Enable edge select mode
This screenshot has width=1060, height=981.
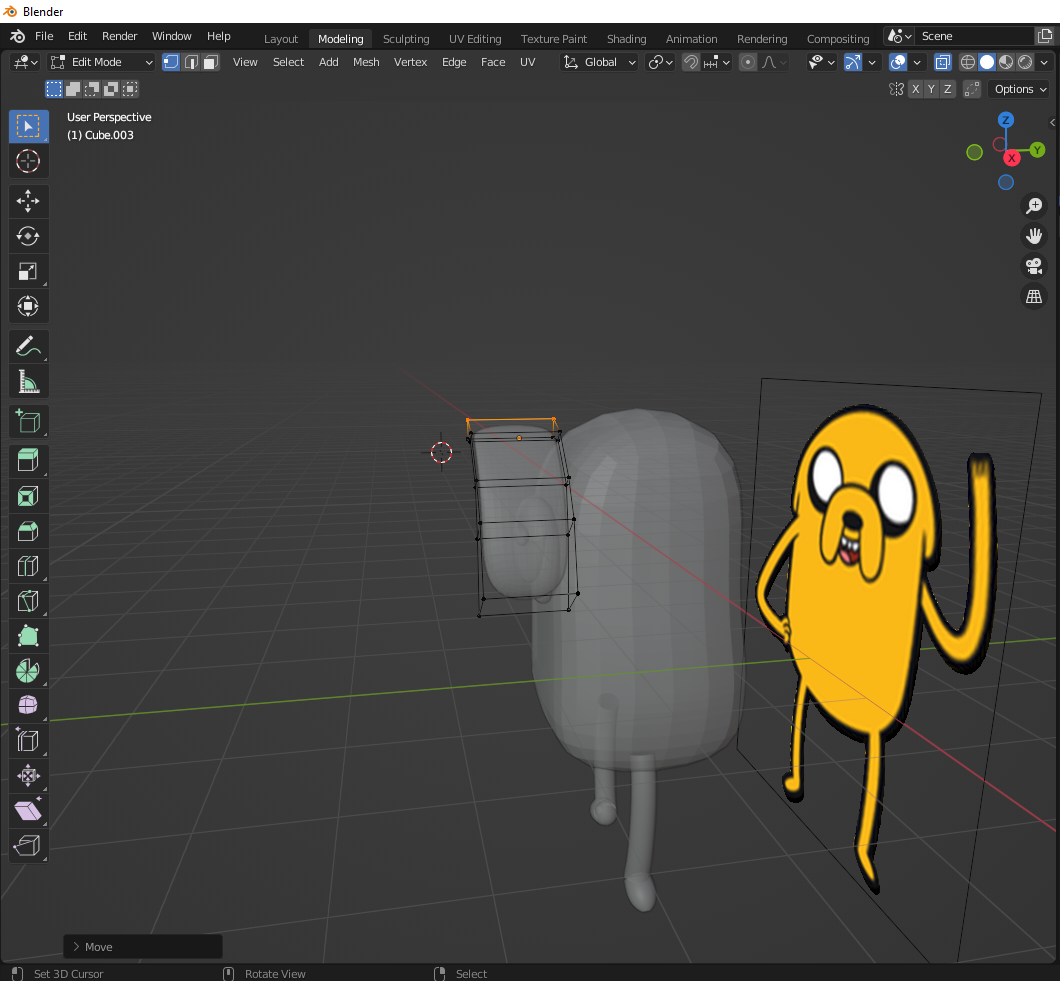[x=191, y=62]
